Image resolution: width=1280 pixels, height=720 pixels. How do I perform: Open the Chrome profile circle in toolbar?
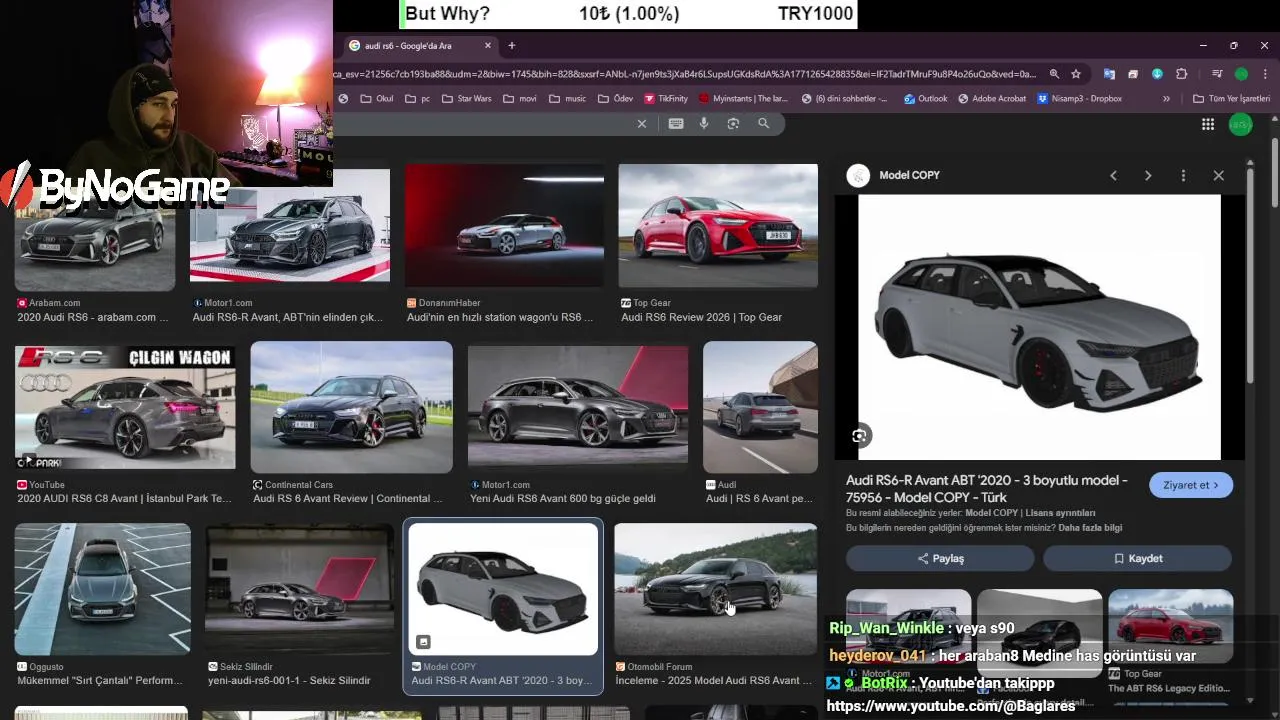pyautogui.click(x=1241, y=74)
